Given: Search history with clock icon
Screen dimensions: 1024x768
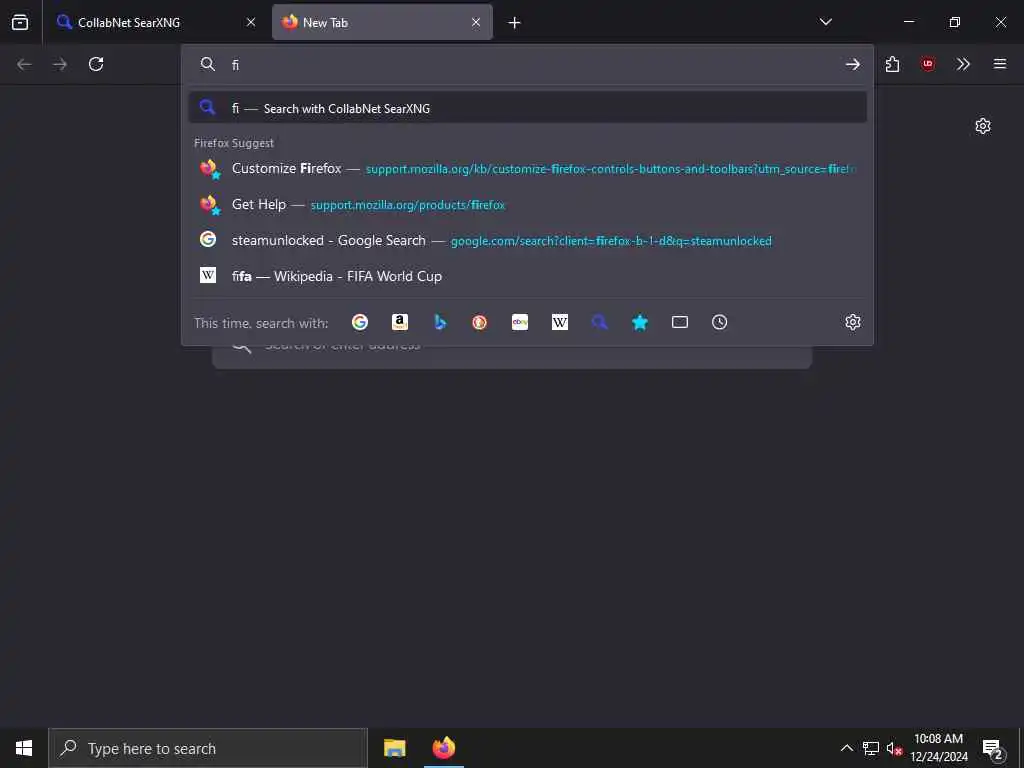Looking at the screenshot, I should [x=720, y=322].
